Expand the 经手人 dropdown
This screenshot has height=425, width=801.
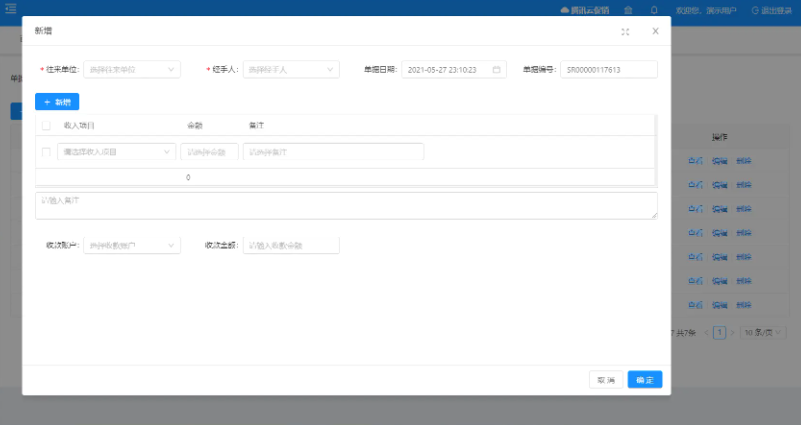tap(291, 69)
